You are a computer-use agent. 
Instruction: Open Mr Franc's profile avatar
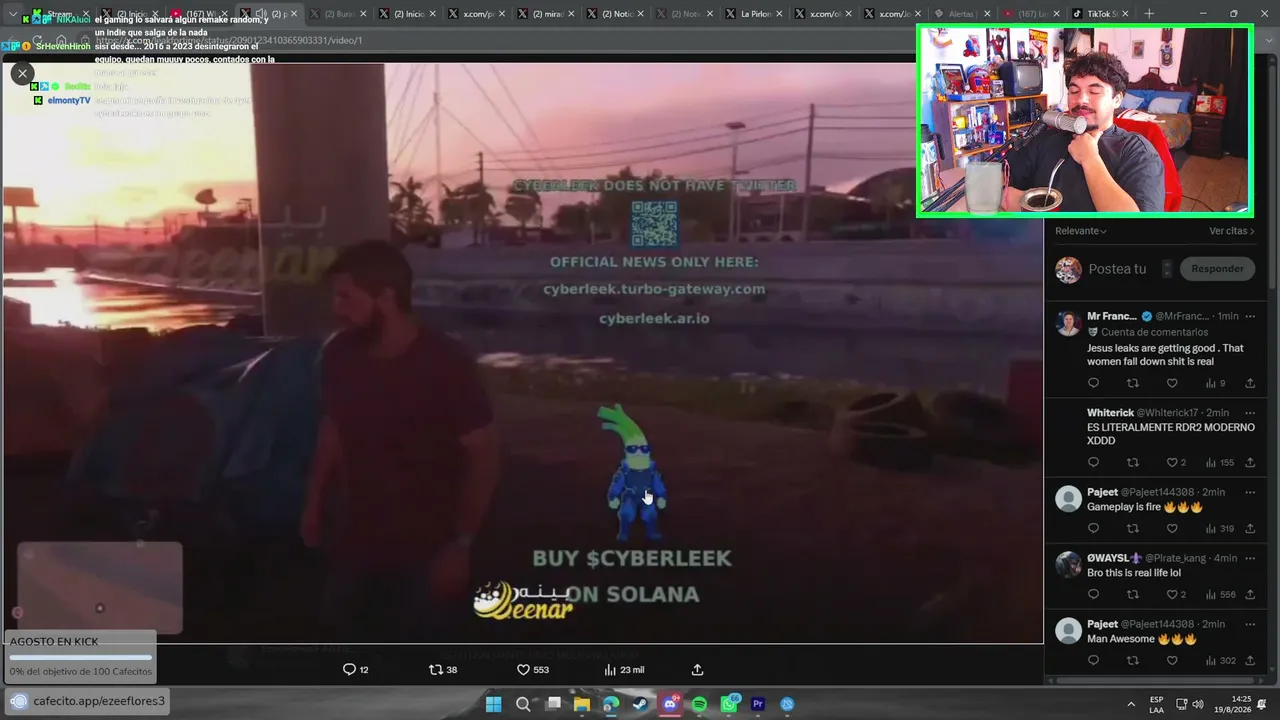(1069, 323)
